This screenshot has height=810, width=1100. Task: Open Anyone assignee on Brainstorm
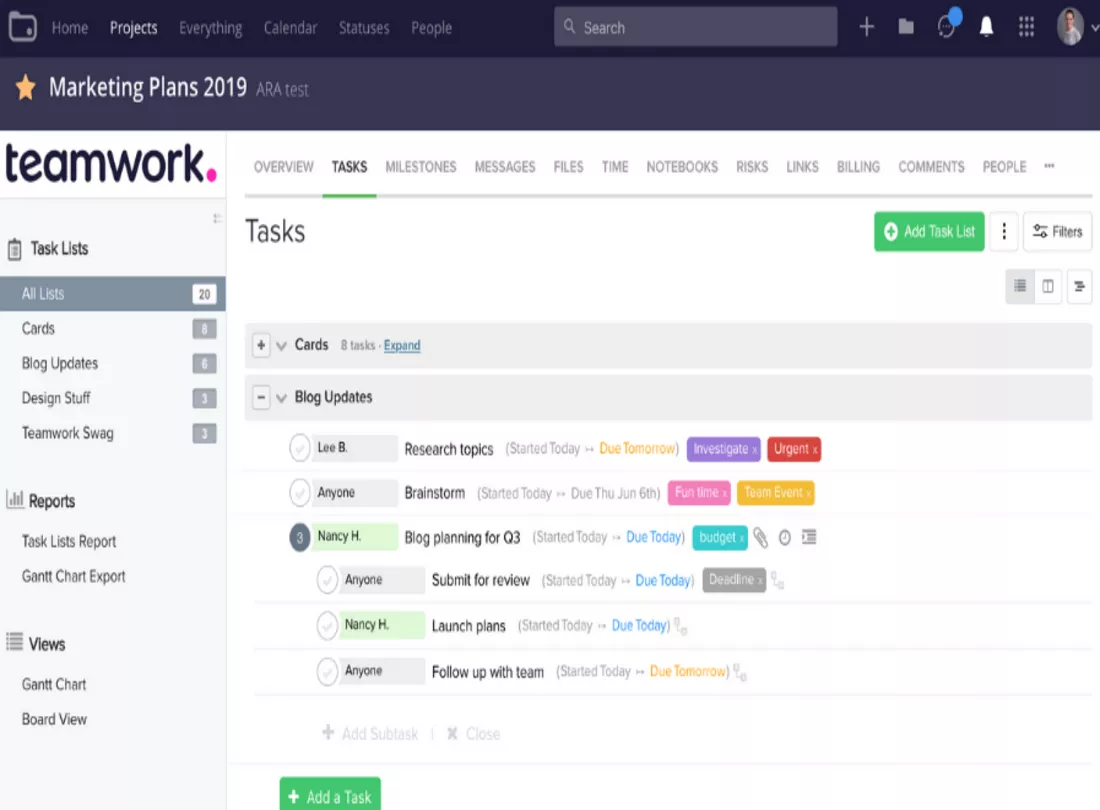pos(355,492)
